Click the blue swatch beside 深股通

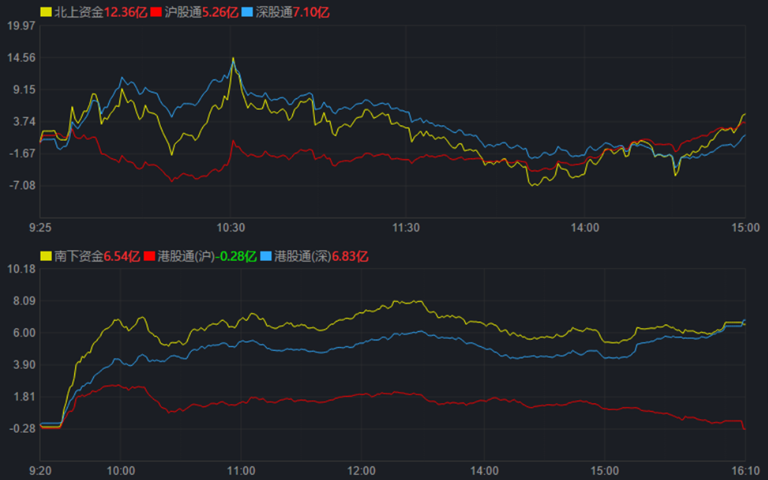249,11
